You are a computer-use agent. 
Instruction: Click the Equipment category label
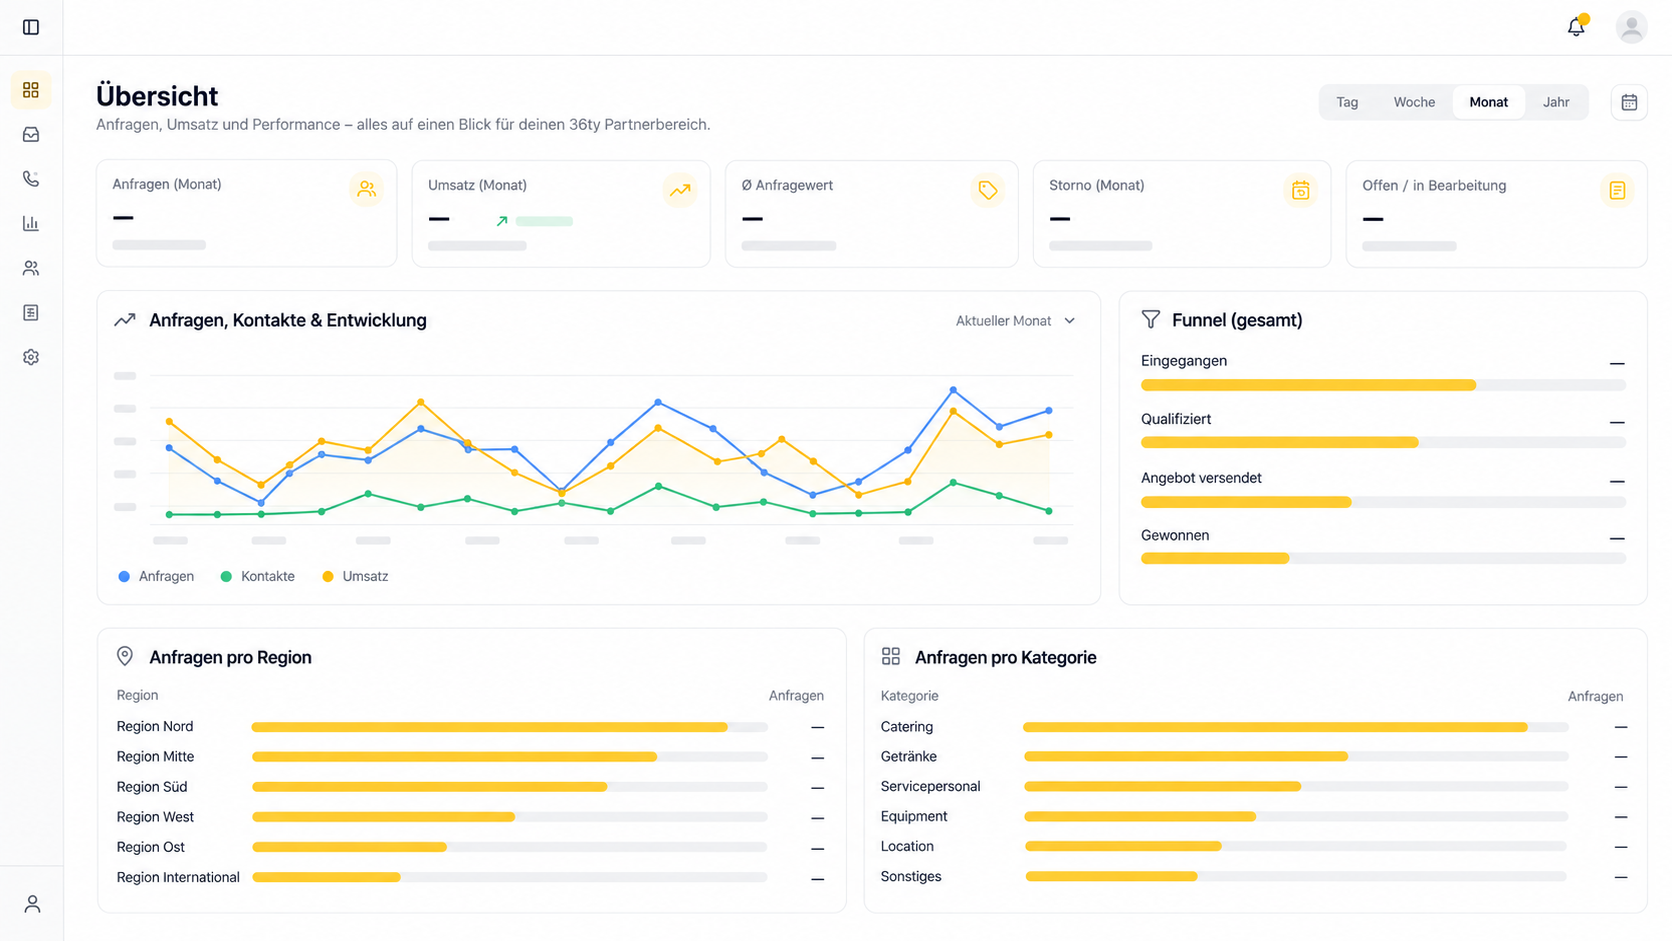(914, 816)
